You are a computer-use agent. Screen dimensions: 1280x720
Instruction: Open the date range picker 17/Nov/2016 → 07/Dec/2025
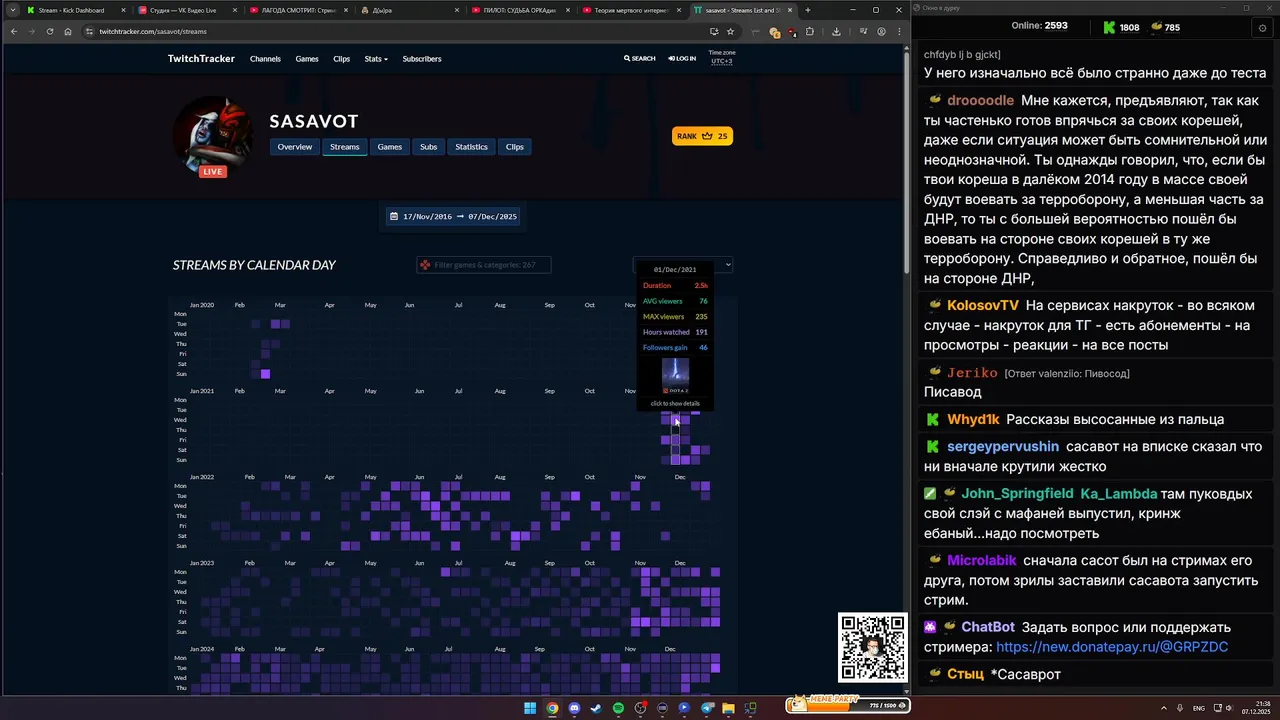(x=454, y=216)
